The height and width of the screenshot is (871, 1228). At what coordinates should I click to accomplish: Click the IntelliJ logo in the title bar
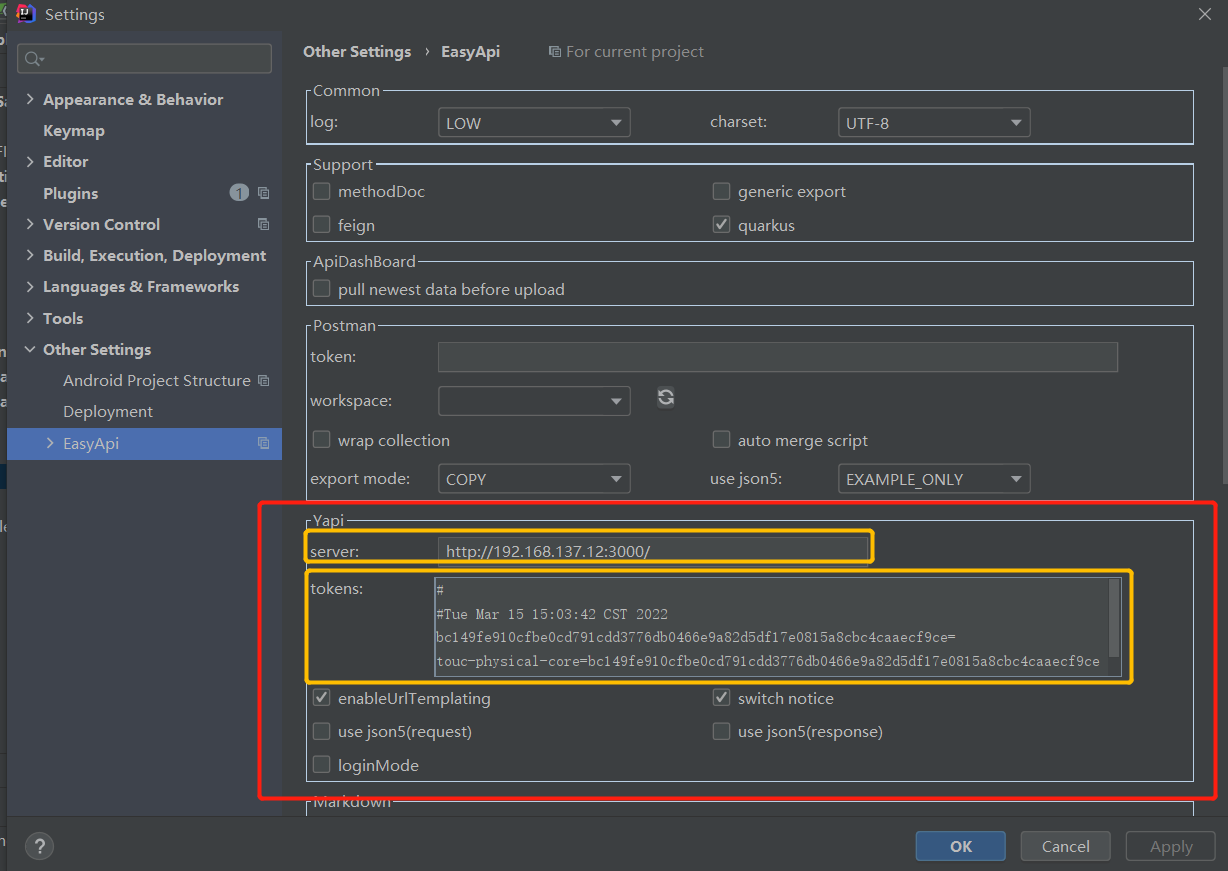(26, 14)
